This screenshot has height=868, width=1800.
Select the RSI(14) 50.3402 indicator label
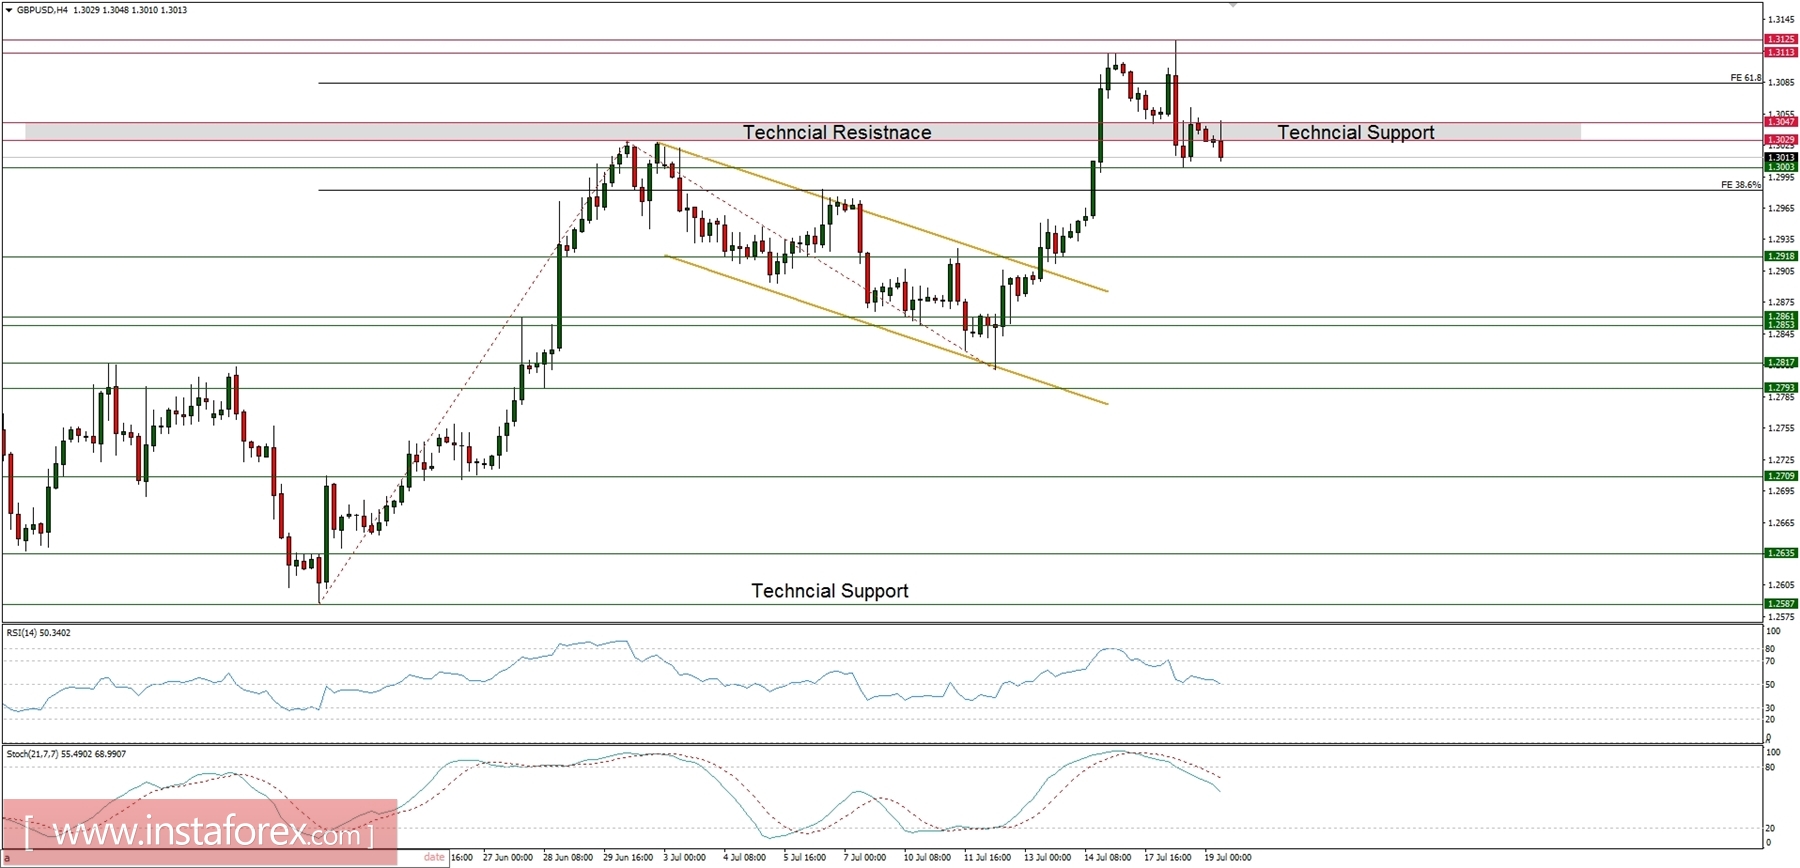(x=39, y=632)
